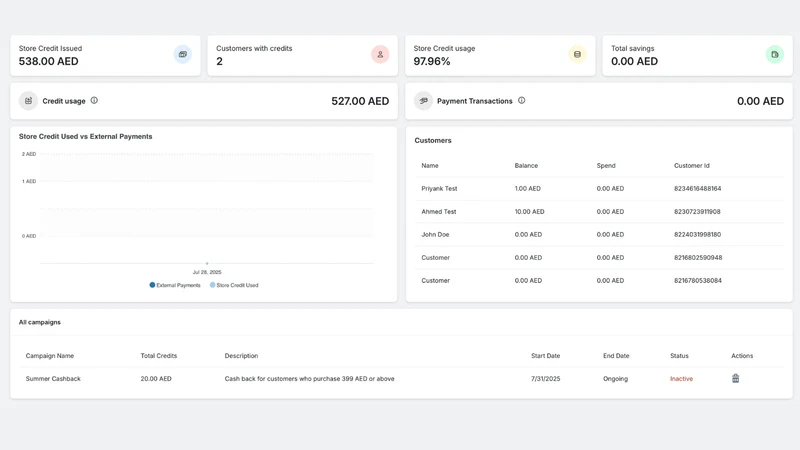Delete the Summer Cashback campaign via trash icon
This screenshot has width=800, height=450.
(735, 378)
